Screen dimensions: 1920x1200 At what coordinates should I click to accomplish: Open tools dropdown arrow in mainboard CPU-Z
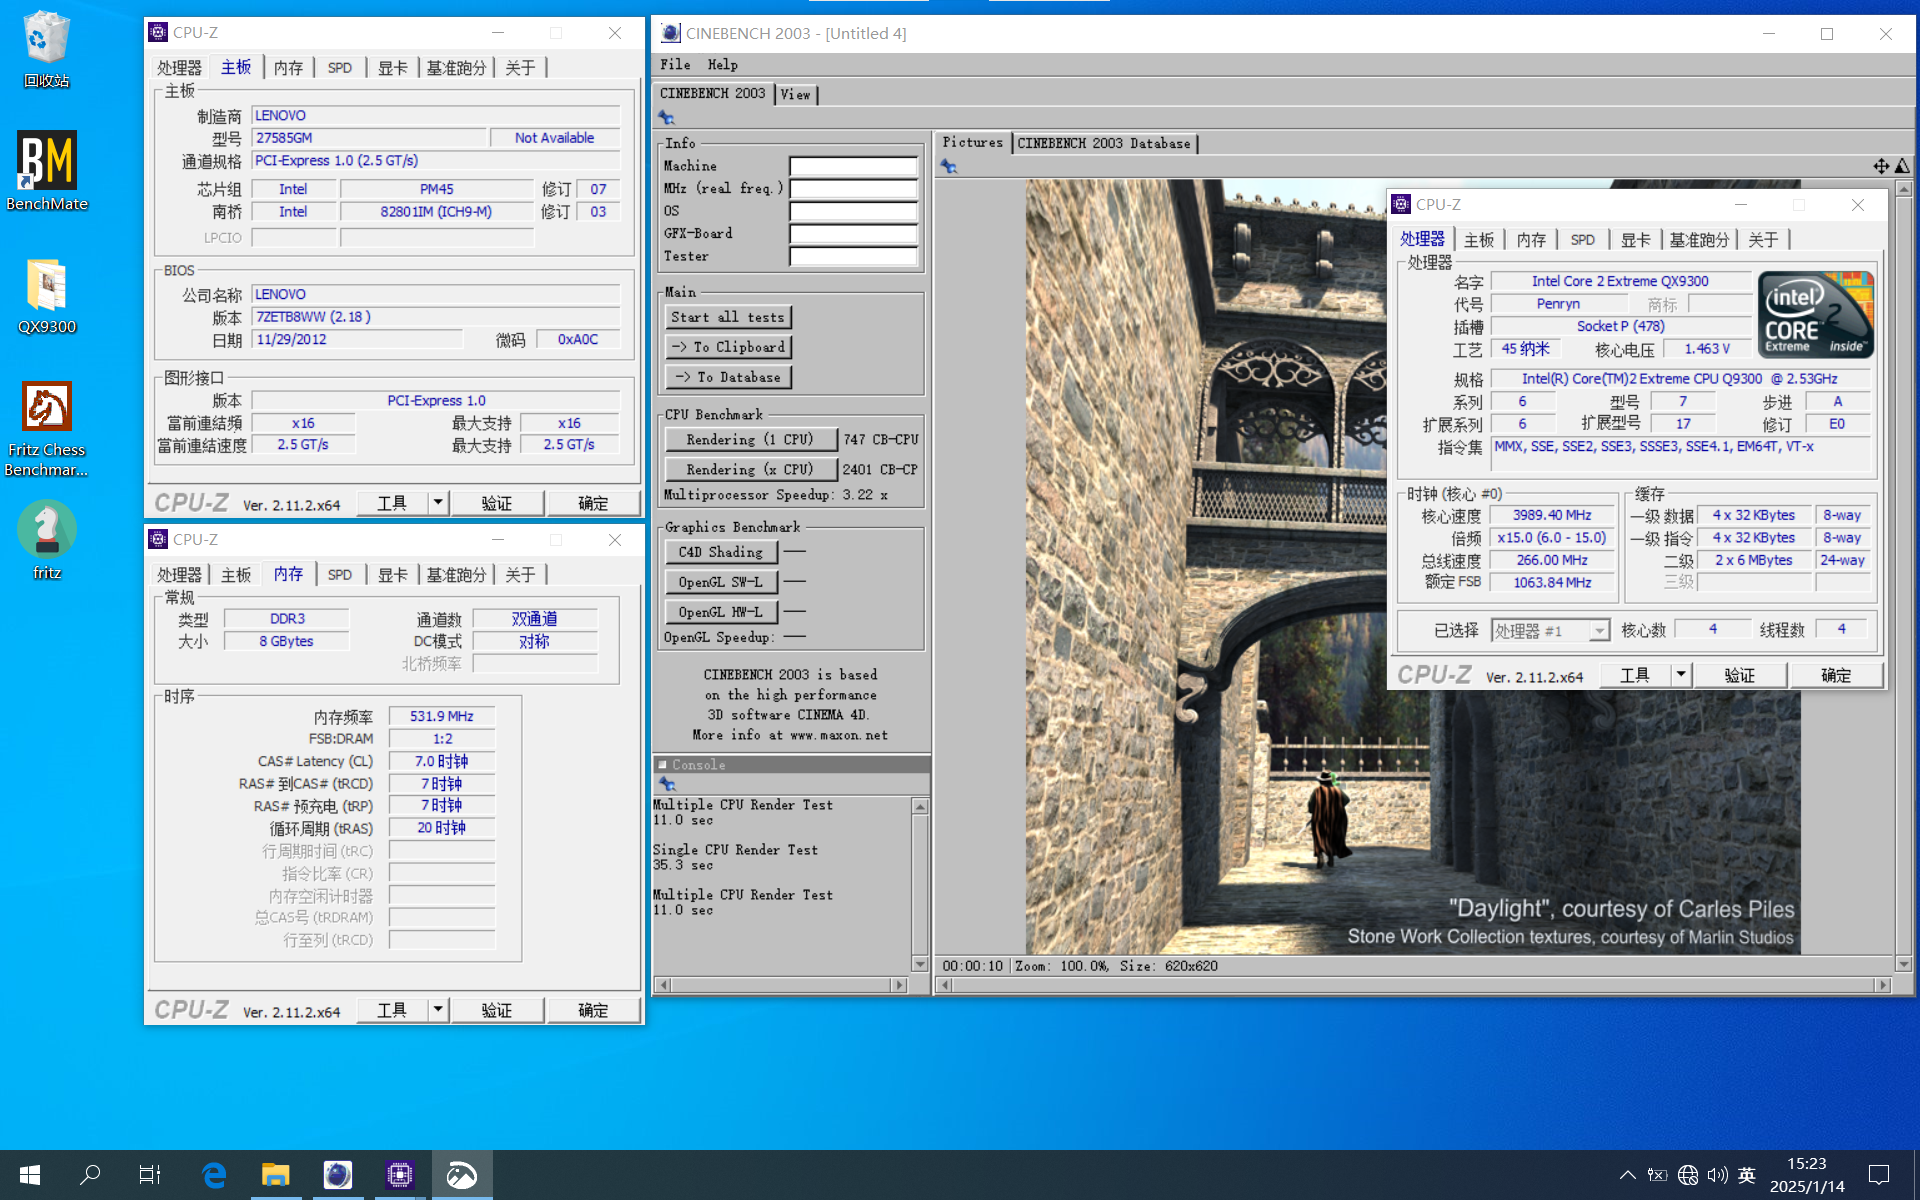point(438,503)
